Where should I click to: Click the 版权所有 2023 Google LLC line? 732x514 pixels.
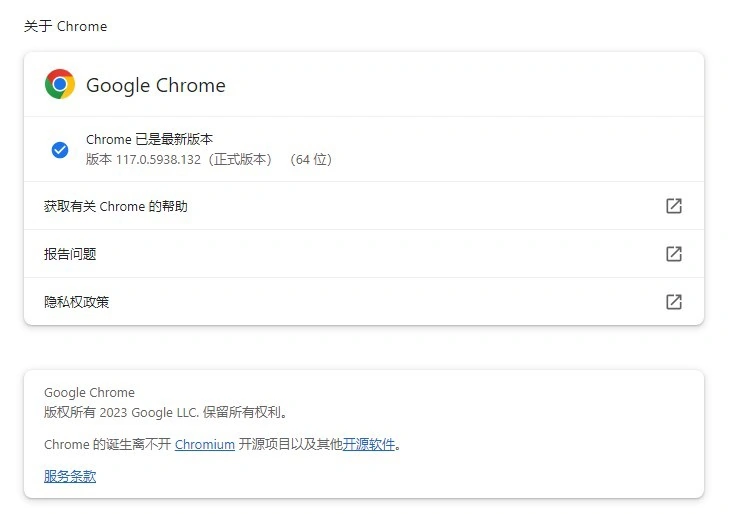pyautogui.click(x=166, y=412)
